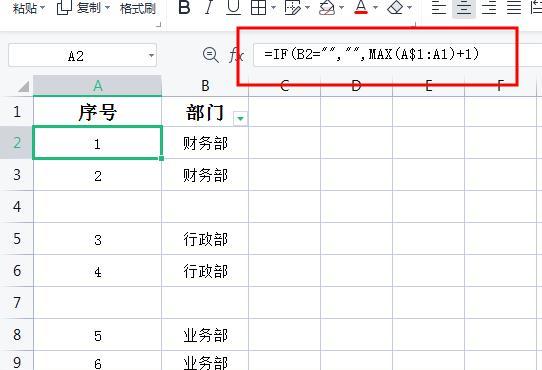The width and height of the screenshot is (542, 370).
Task: Select column C header
Action: pos(284,85)
